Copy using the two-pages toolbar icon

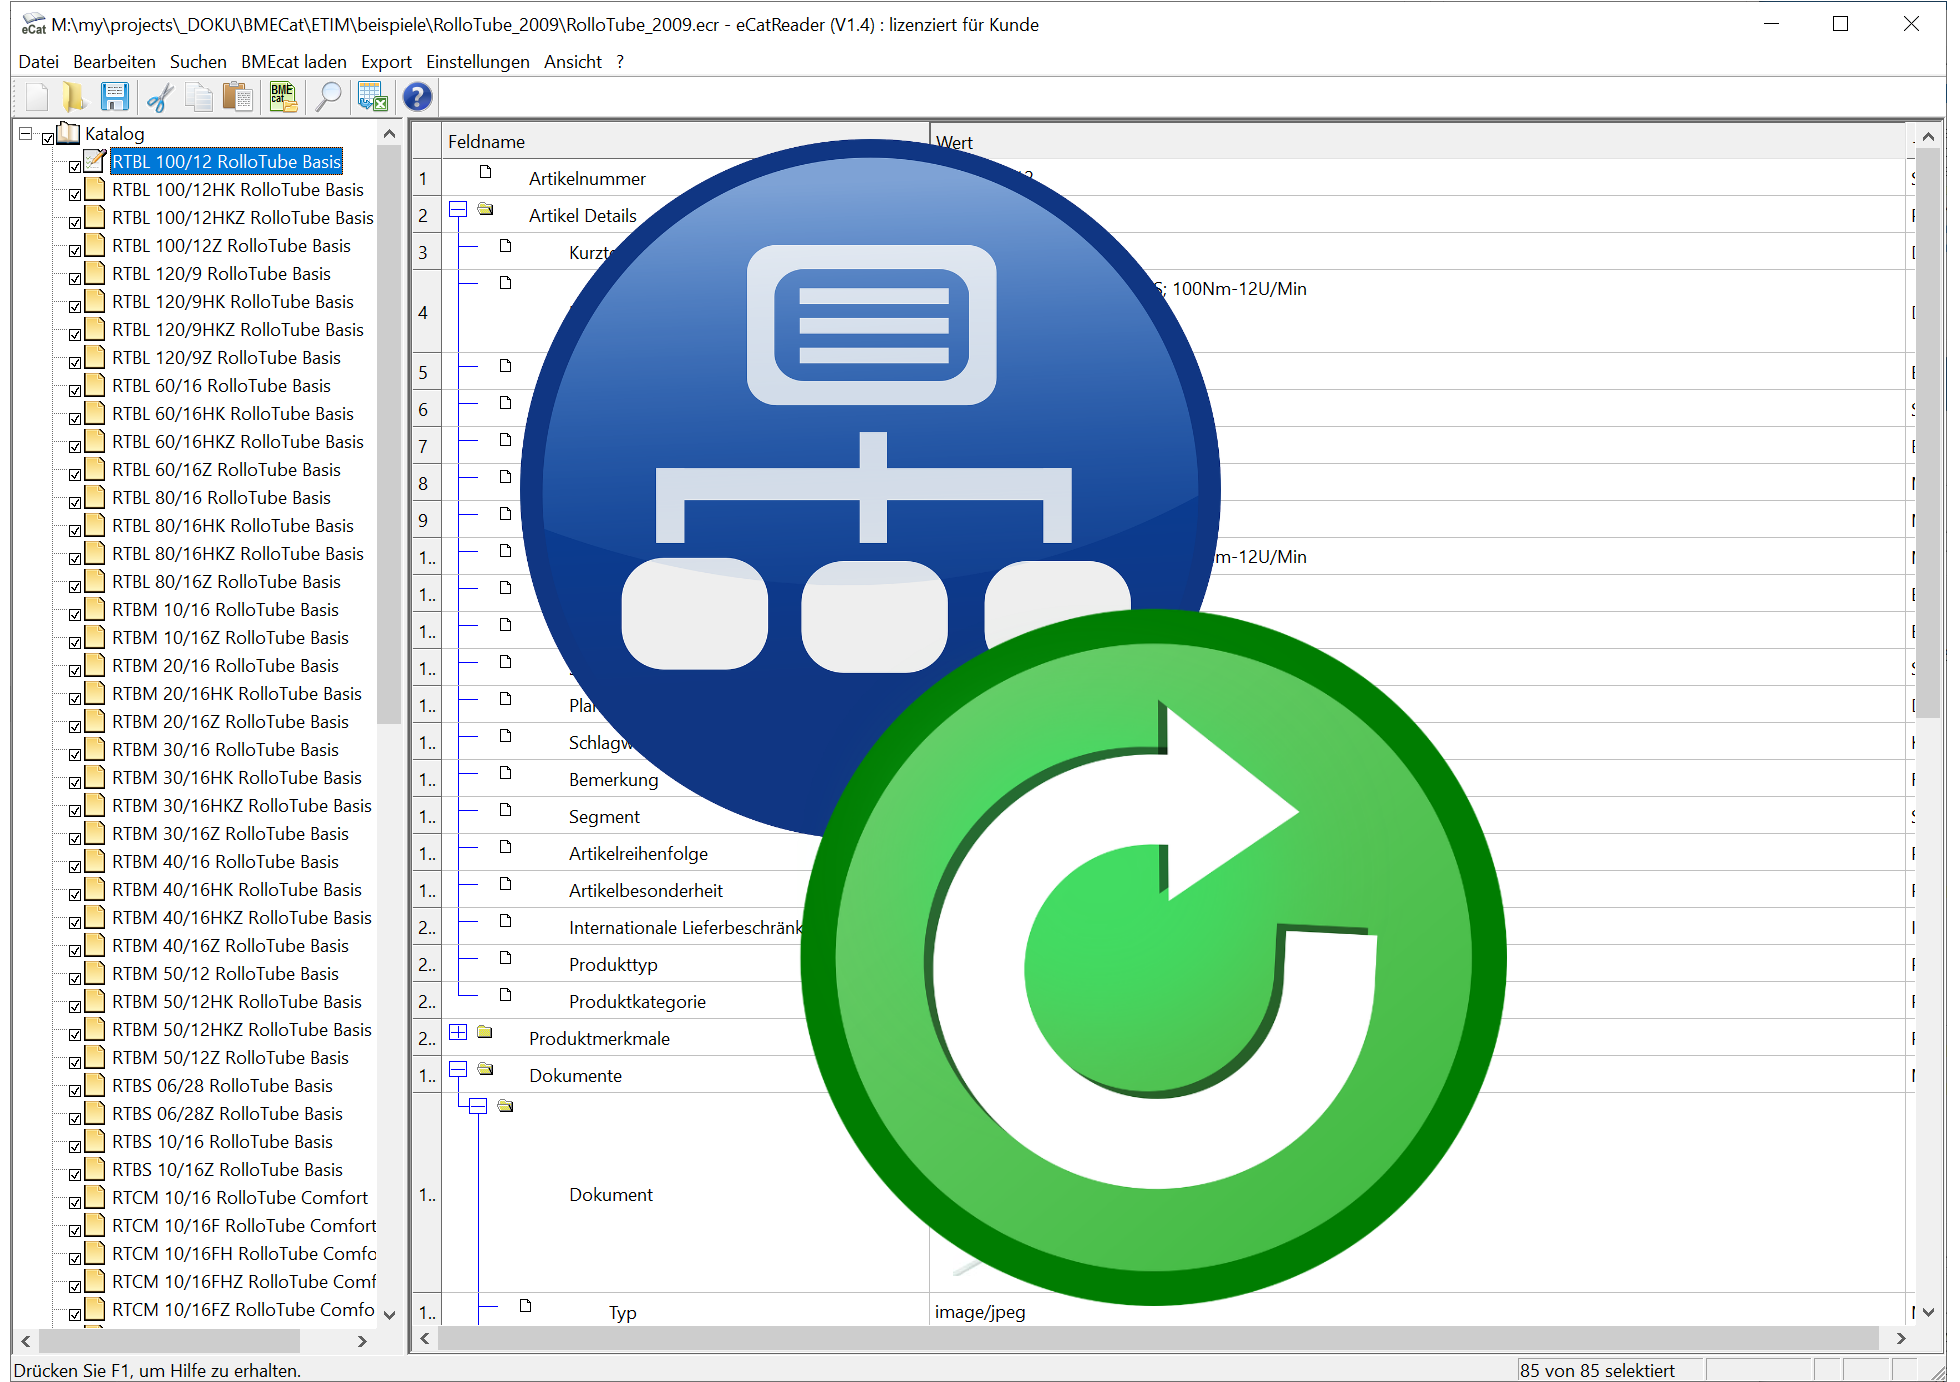pos(199,97)
